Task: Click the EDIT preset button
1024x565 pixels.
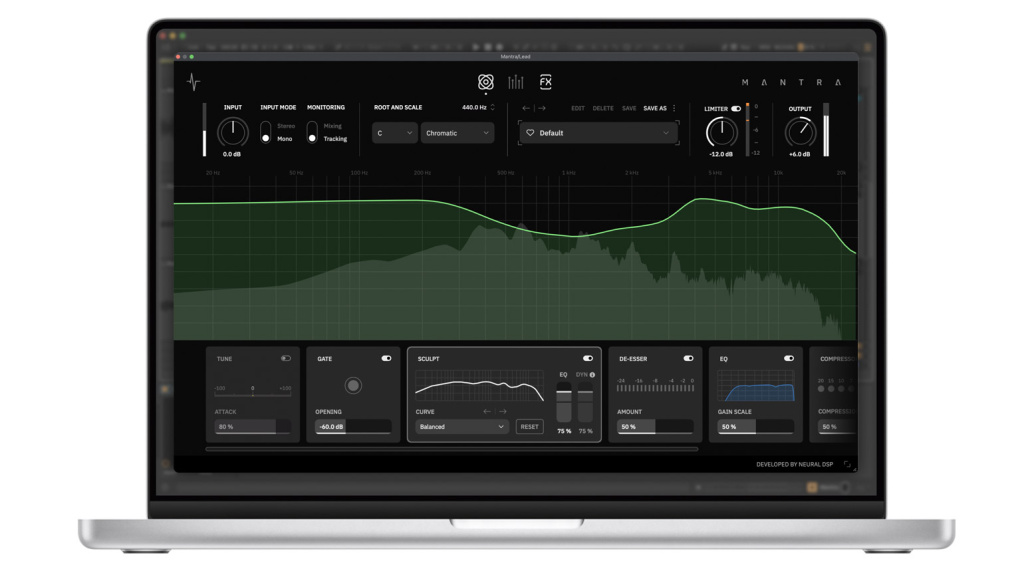Action: [578, 108]
